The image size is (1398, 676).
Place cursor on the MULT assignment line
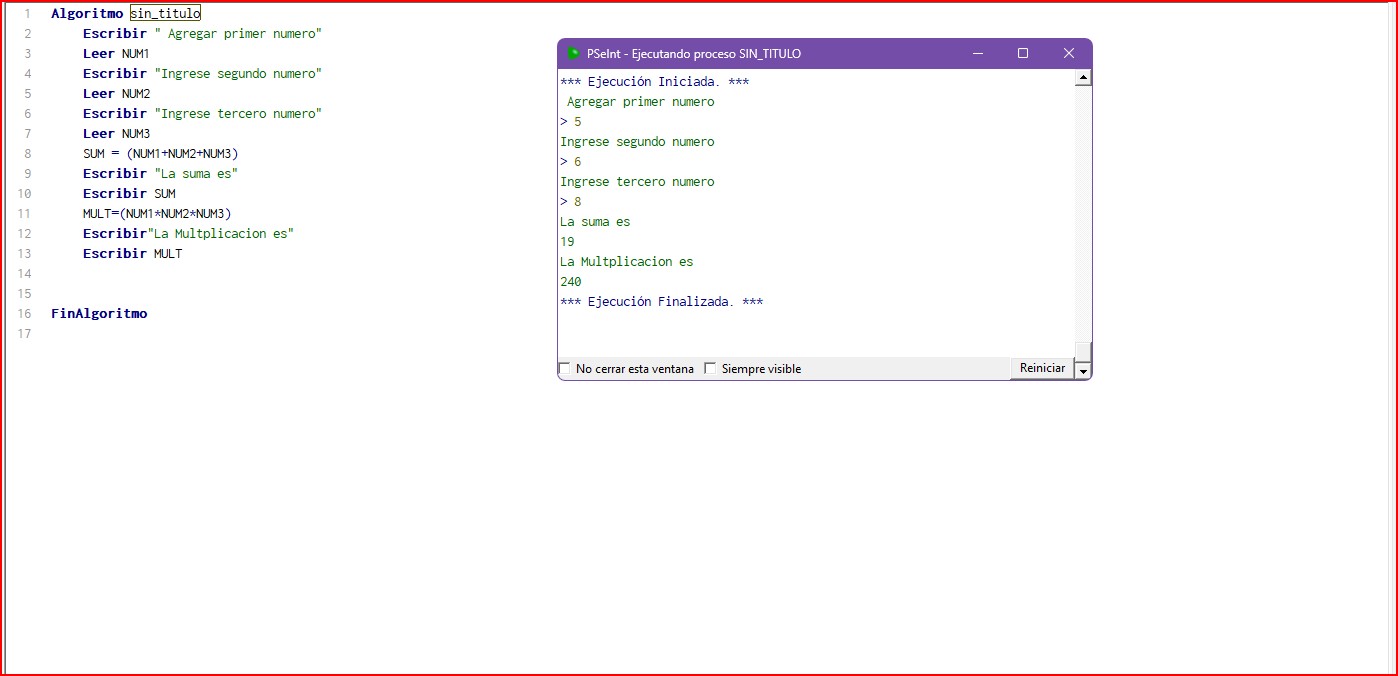(157, 214)
